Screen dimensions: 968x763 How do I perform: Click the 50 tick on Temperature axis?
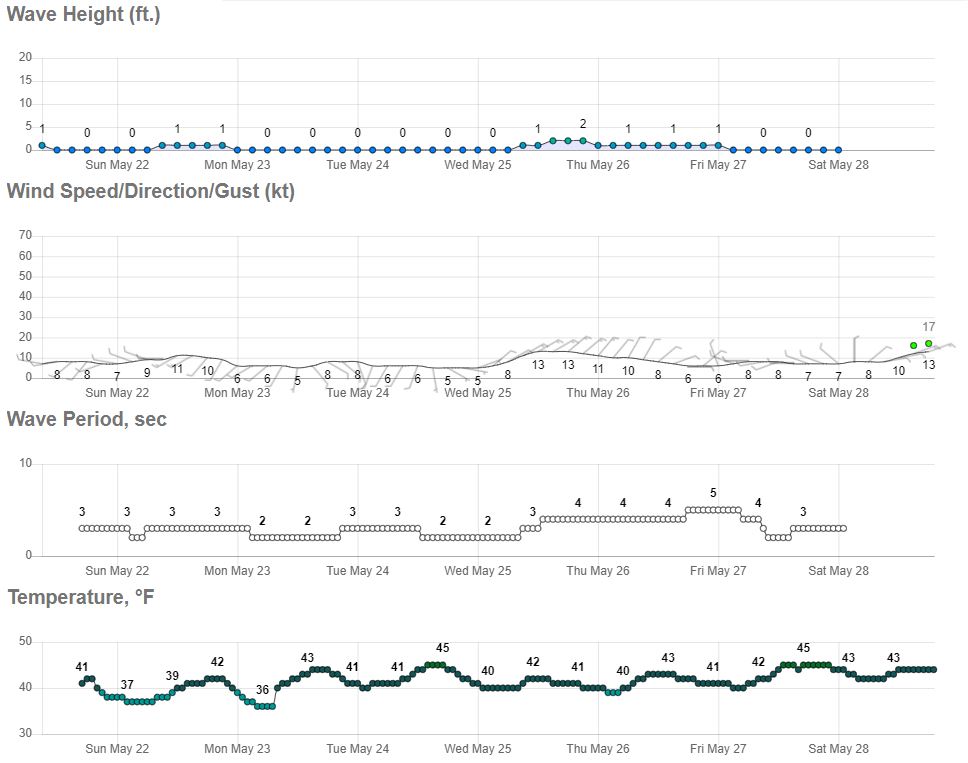(25, 641)
